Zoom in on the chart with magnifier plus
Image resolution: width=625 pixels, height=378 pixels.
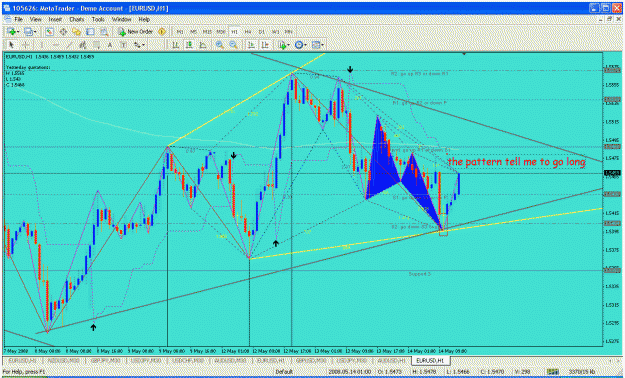click(x=220, y=45)
